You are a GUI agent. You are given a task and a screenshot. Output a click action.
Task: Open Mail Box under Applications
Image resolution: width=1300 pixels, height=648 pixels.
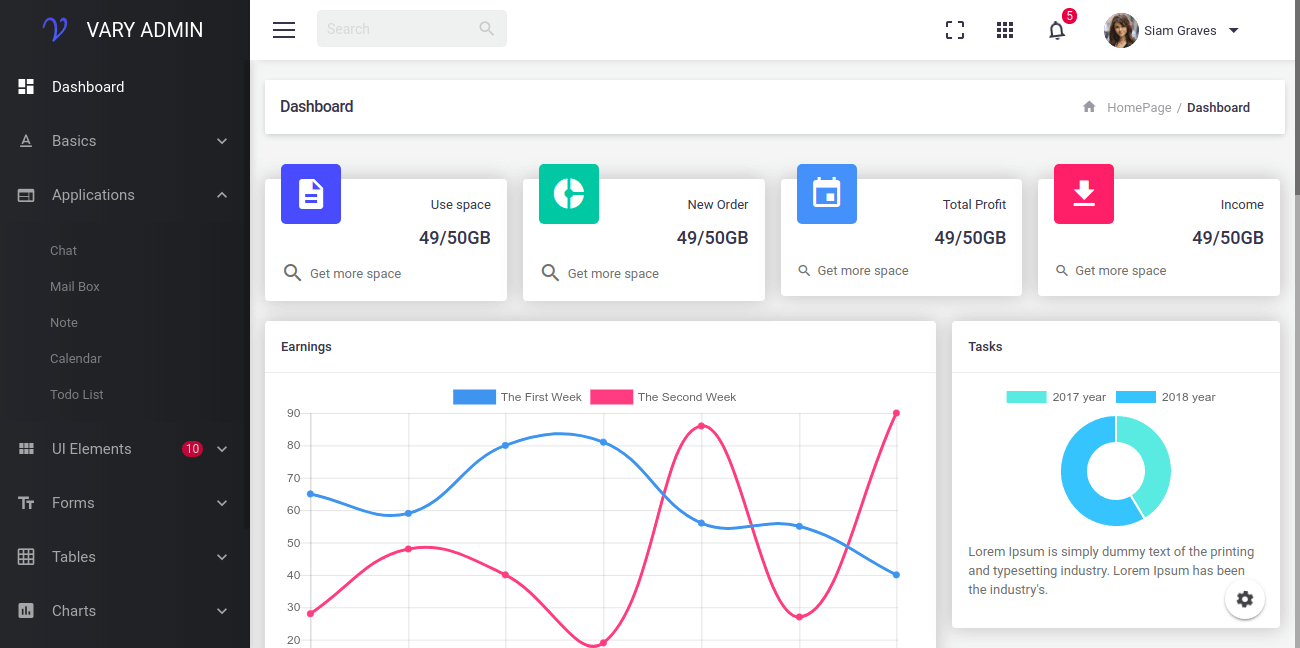[75, 287]
